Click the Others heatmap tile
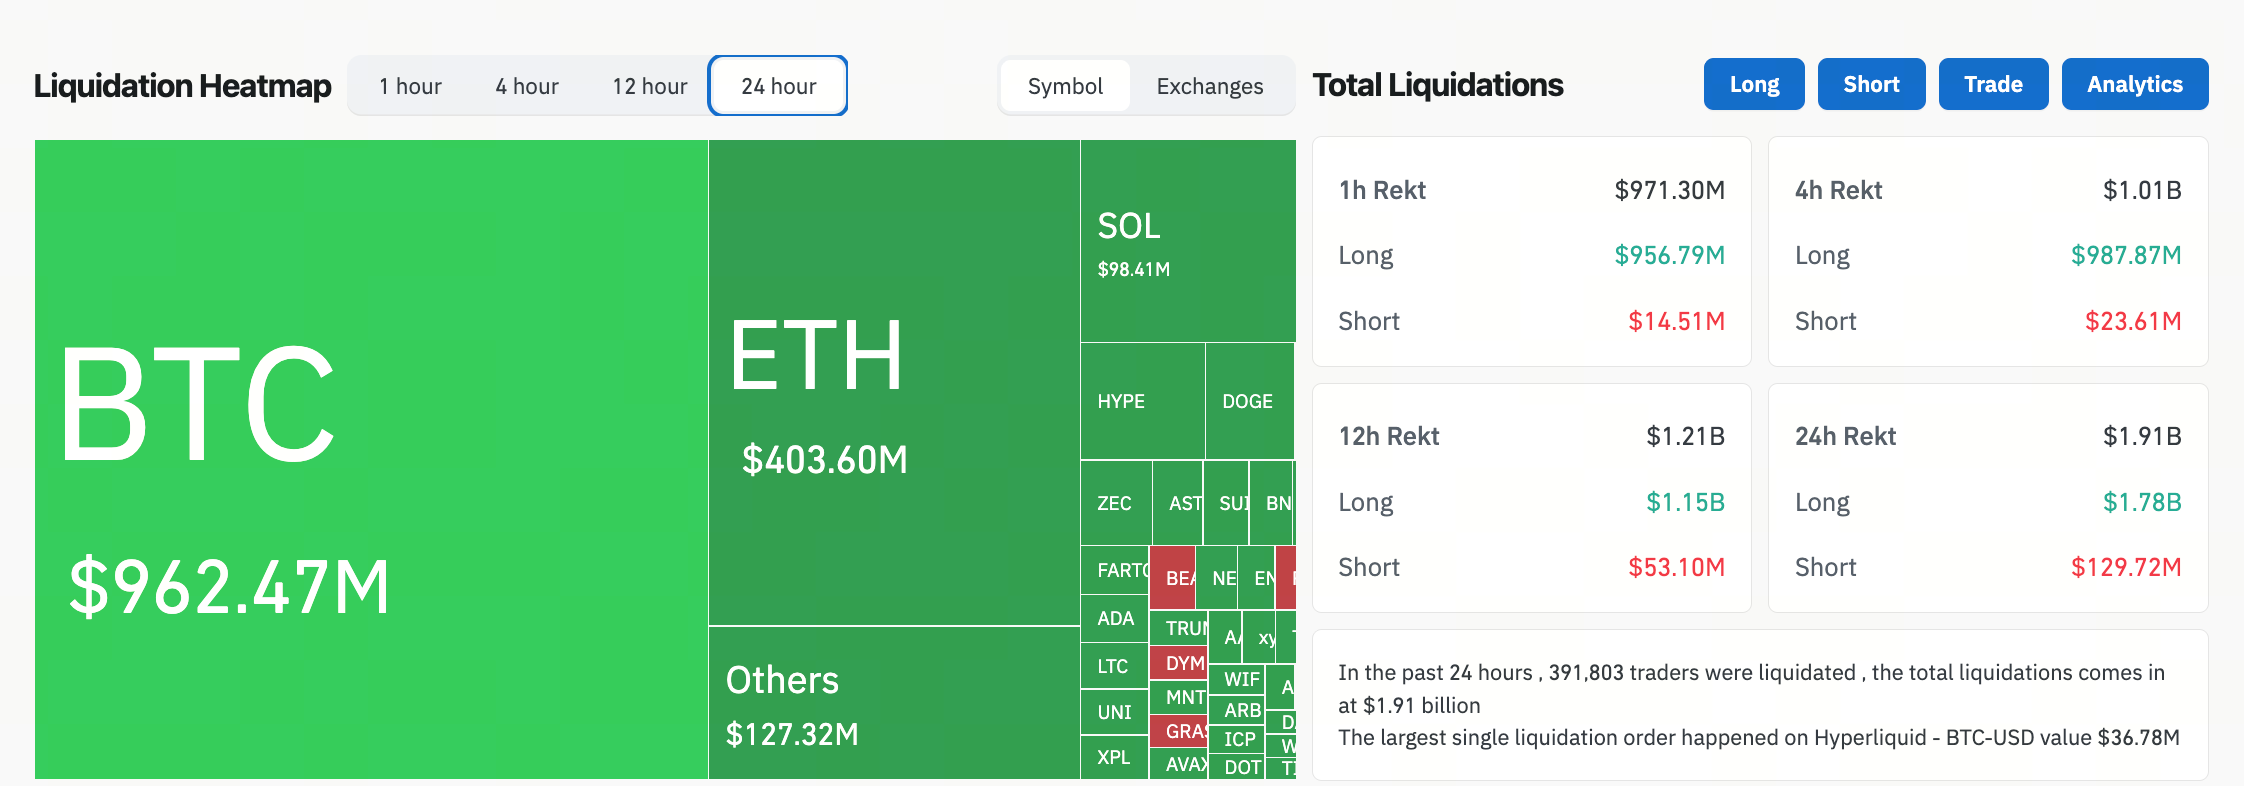This screenshot has height=786, width=2244. [894, 703]
